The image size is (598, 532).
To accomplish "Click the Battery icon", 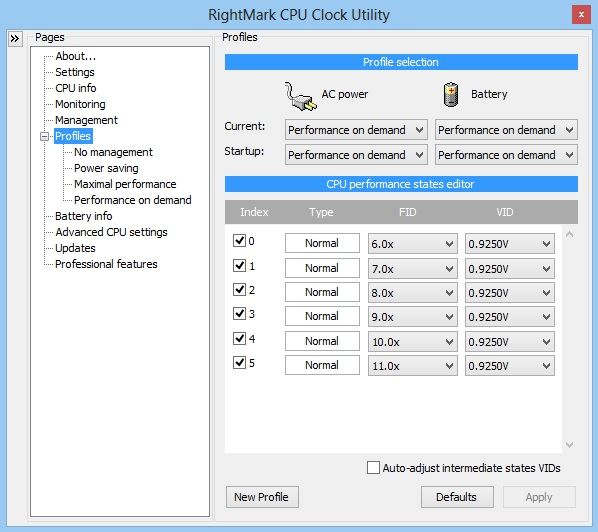I will pyautogui.click(x=451, y=95).
